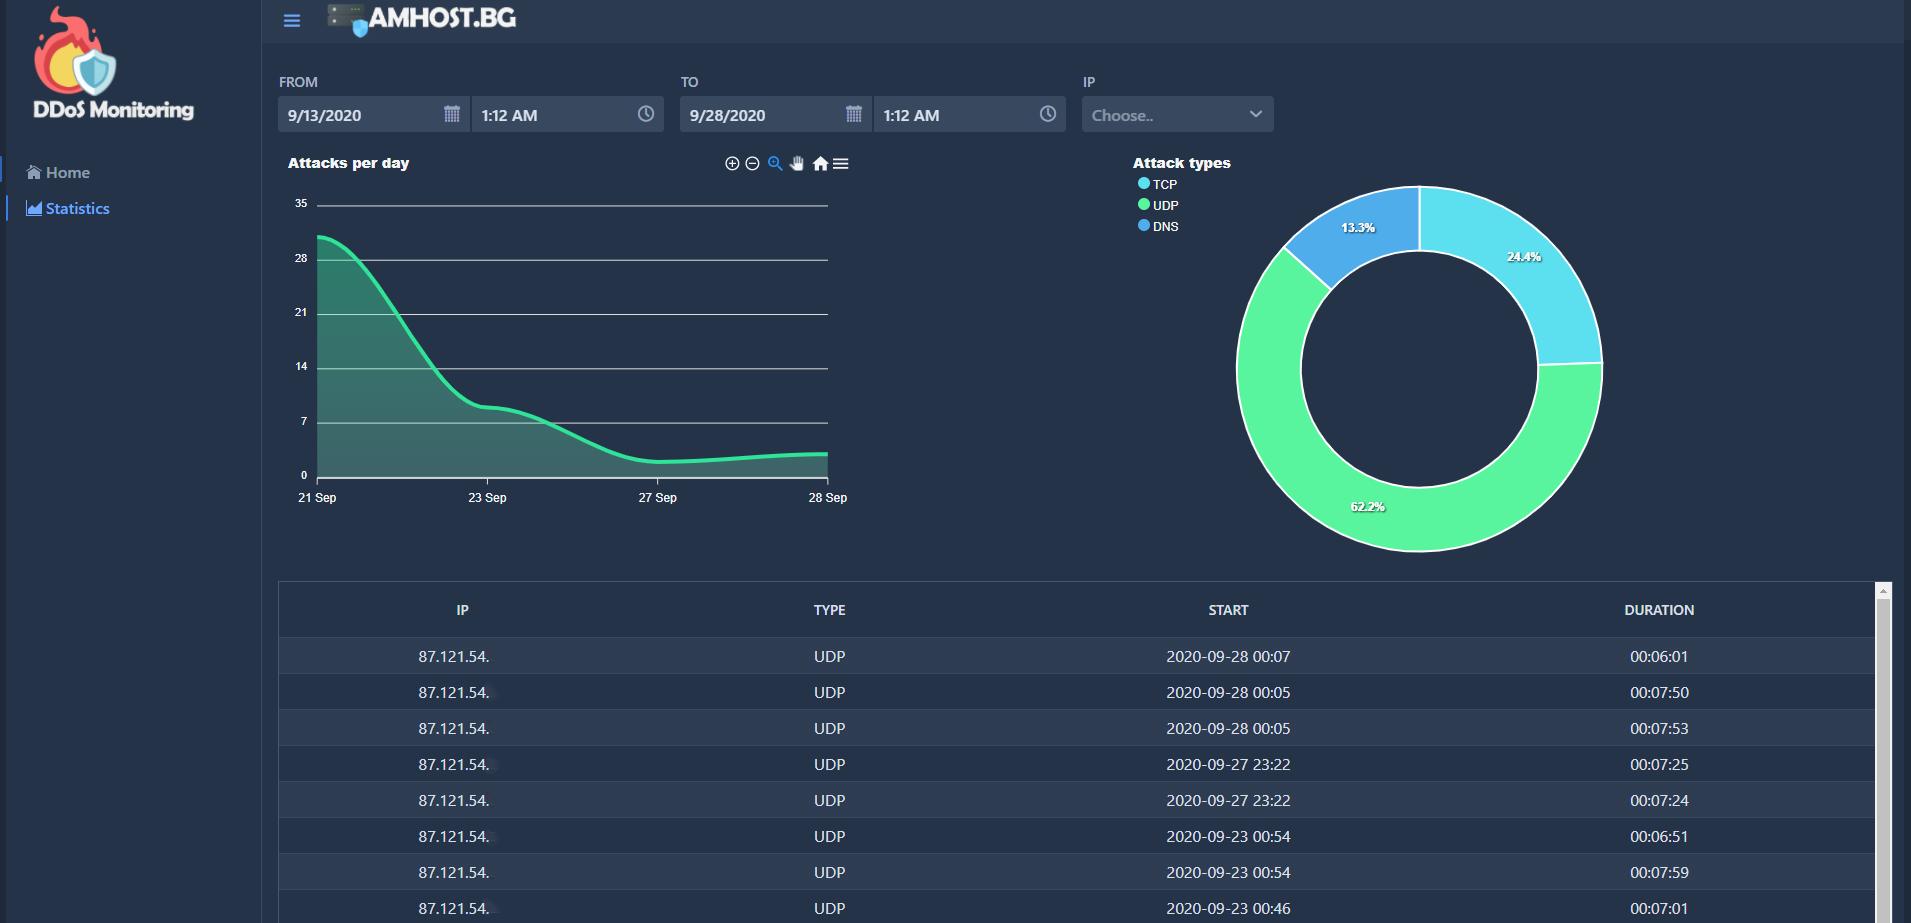The height and width of the screenshot is (923, 1911).
Task: Go to Home in sidebar
Action: pyautogui.click(x=58, y=173)
